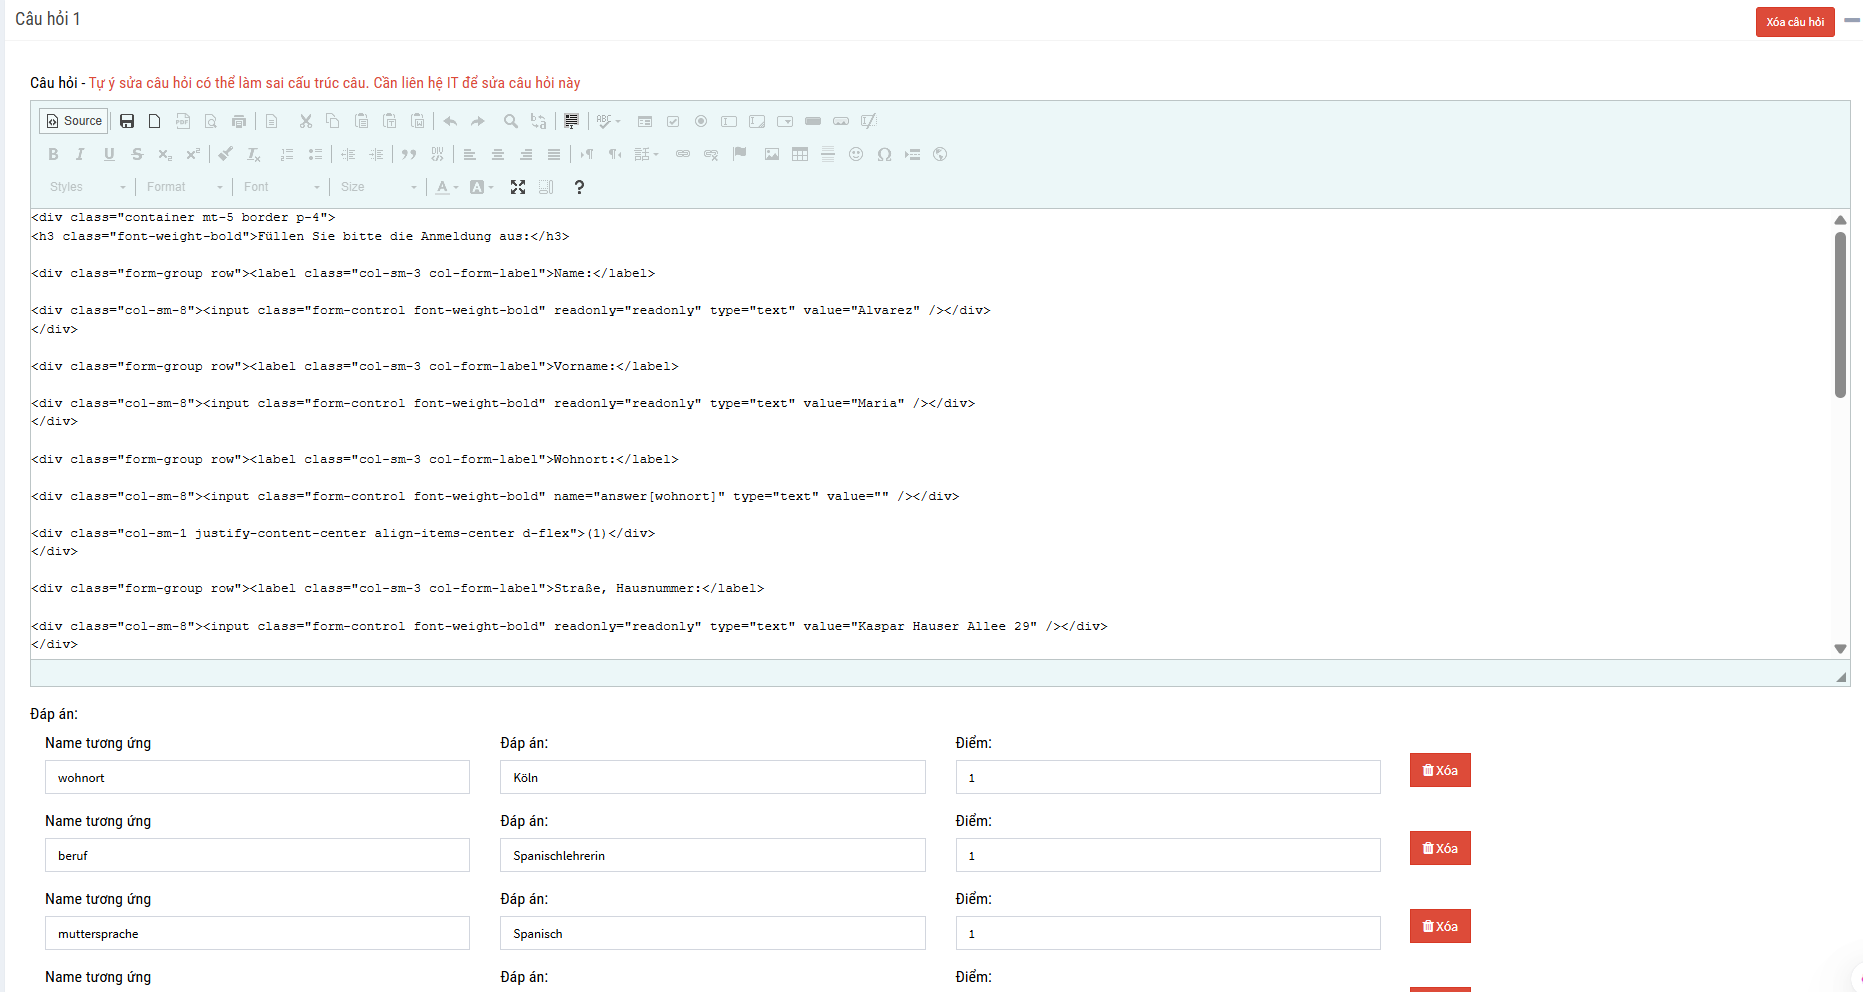Open the text color picker
The height and width of the screenshot is (992, 1863).
click(447, 187)
